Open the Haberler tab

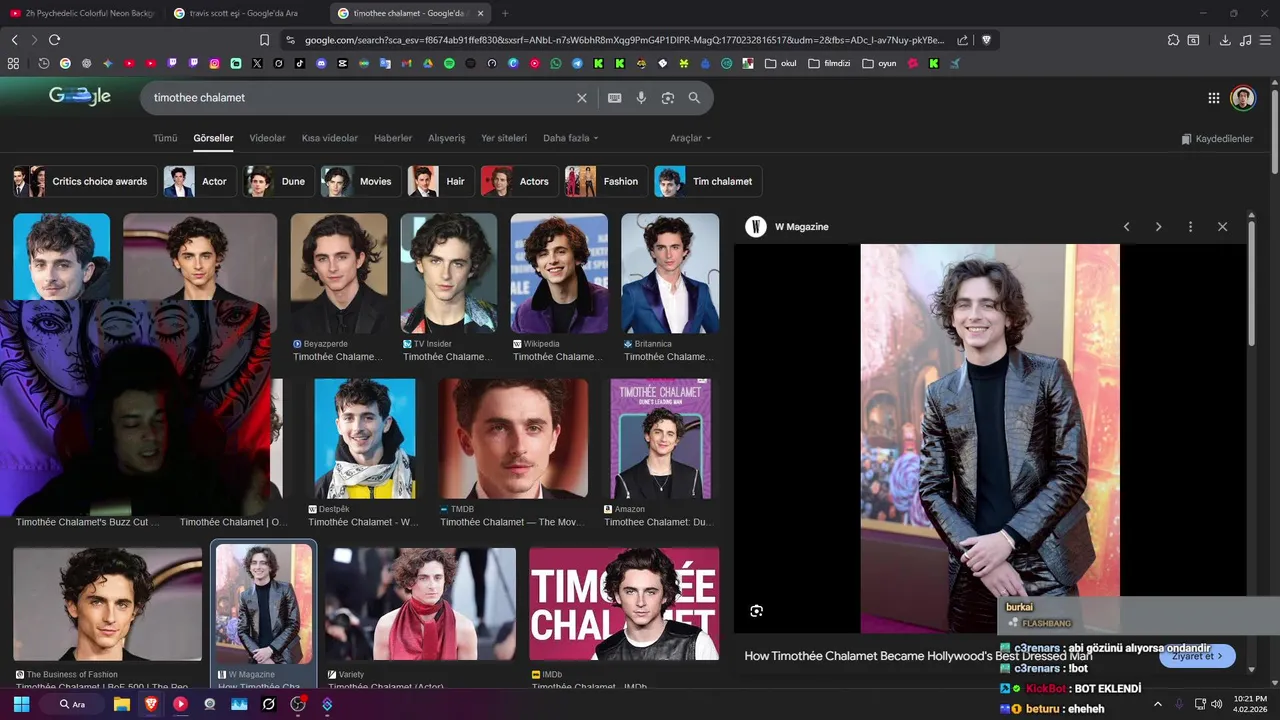(x=393, y=138)
